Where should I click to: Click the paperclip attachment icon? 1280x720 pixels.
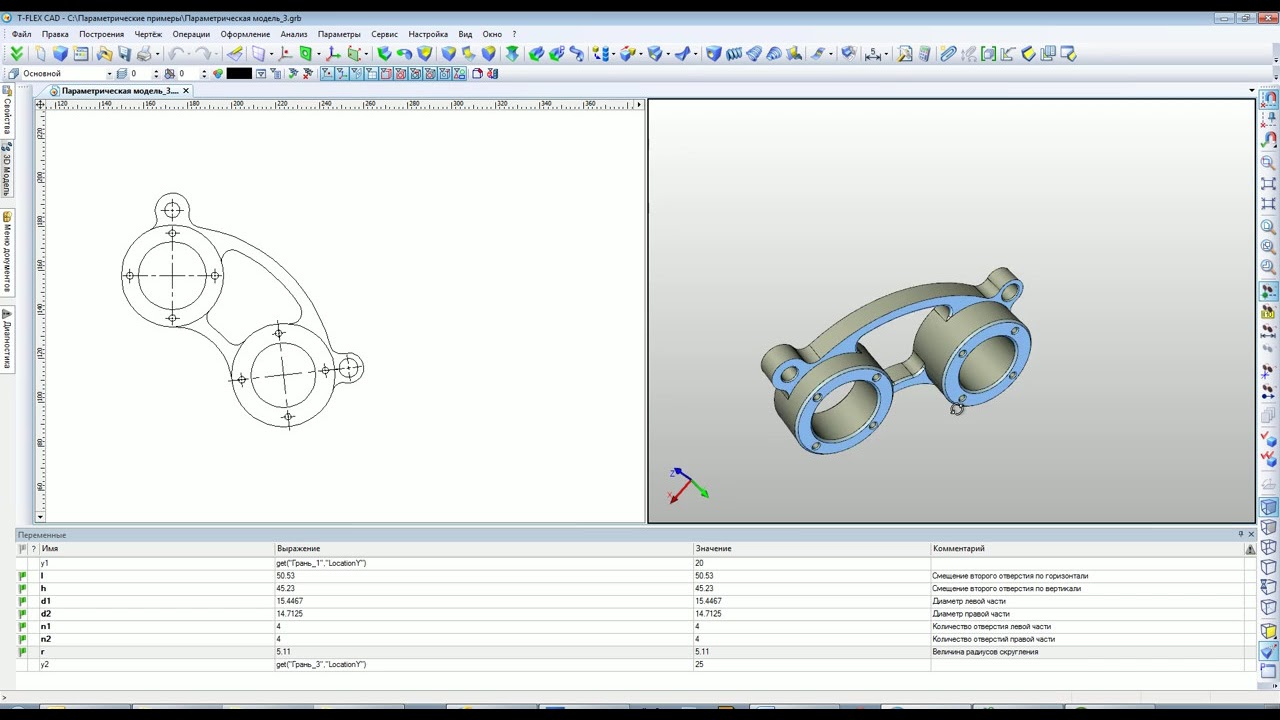point(948,54)
